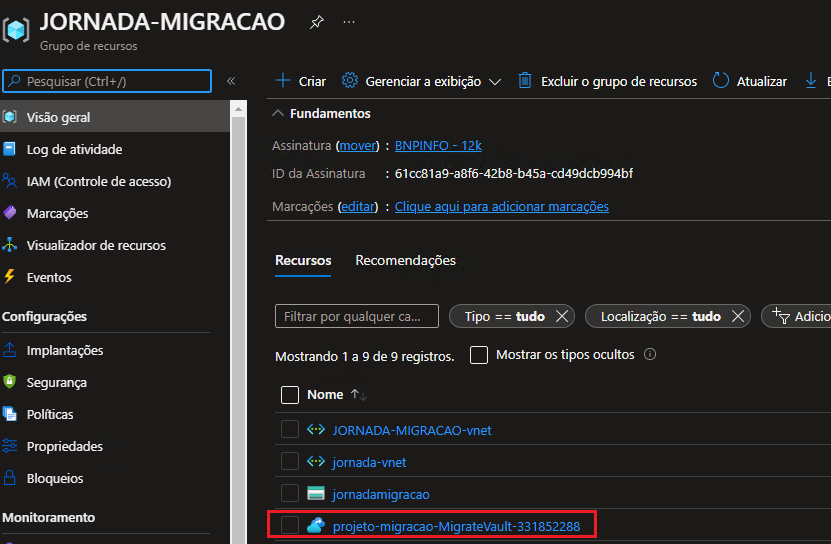This screenshot has height=544, width=831.
Task: Collapse the sidebar with double chevron
Action: (231, 81)
